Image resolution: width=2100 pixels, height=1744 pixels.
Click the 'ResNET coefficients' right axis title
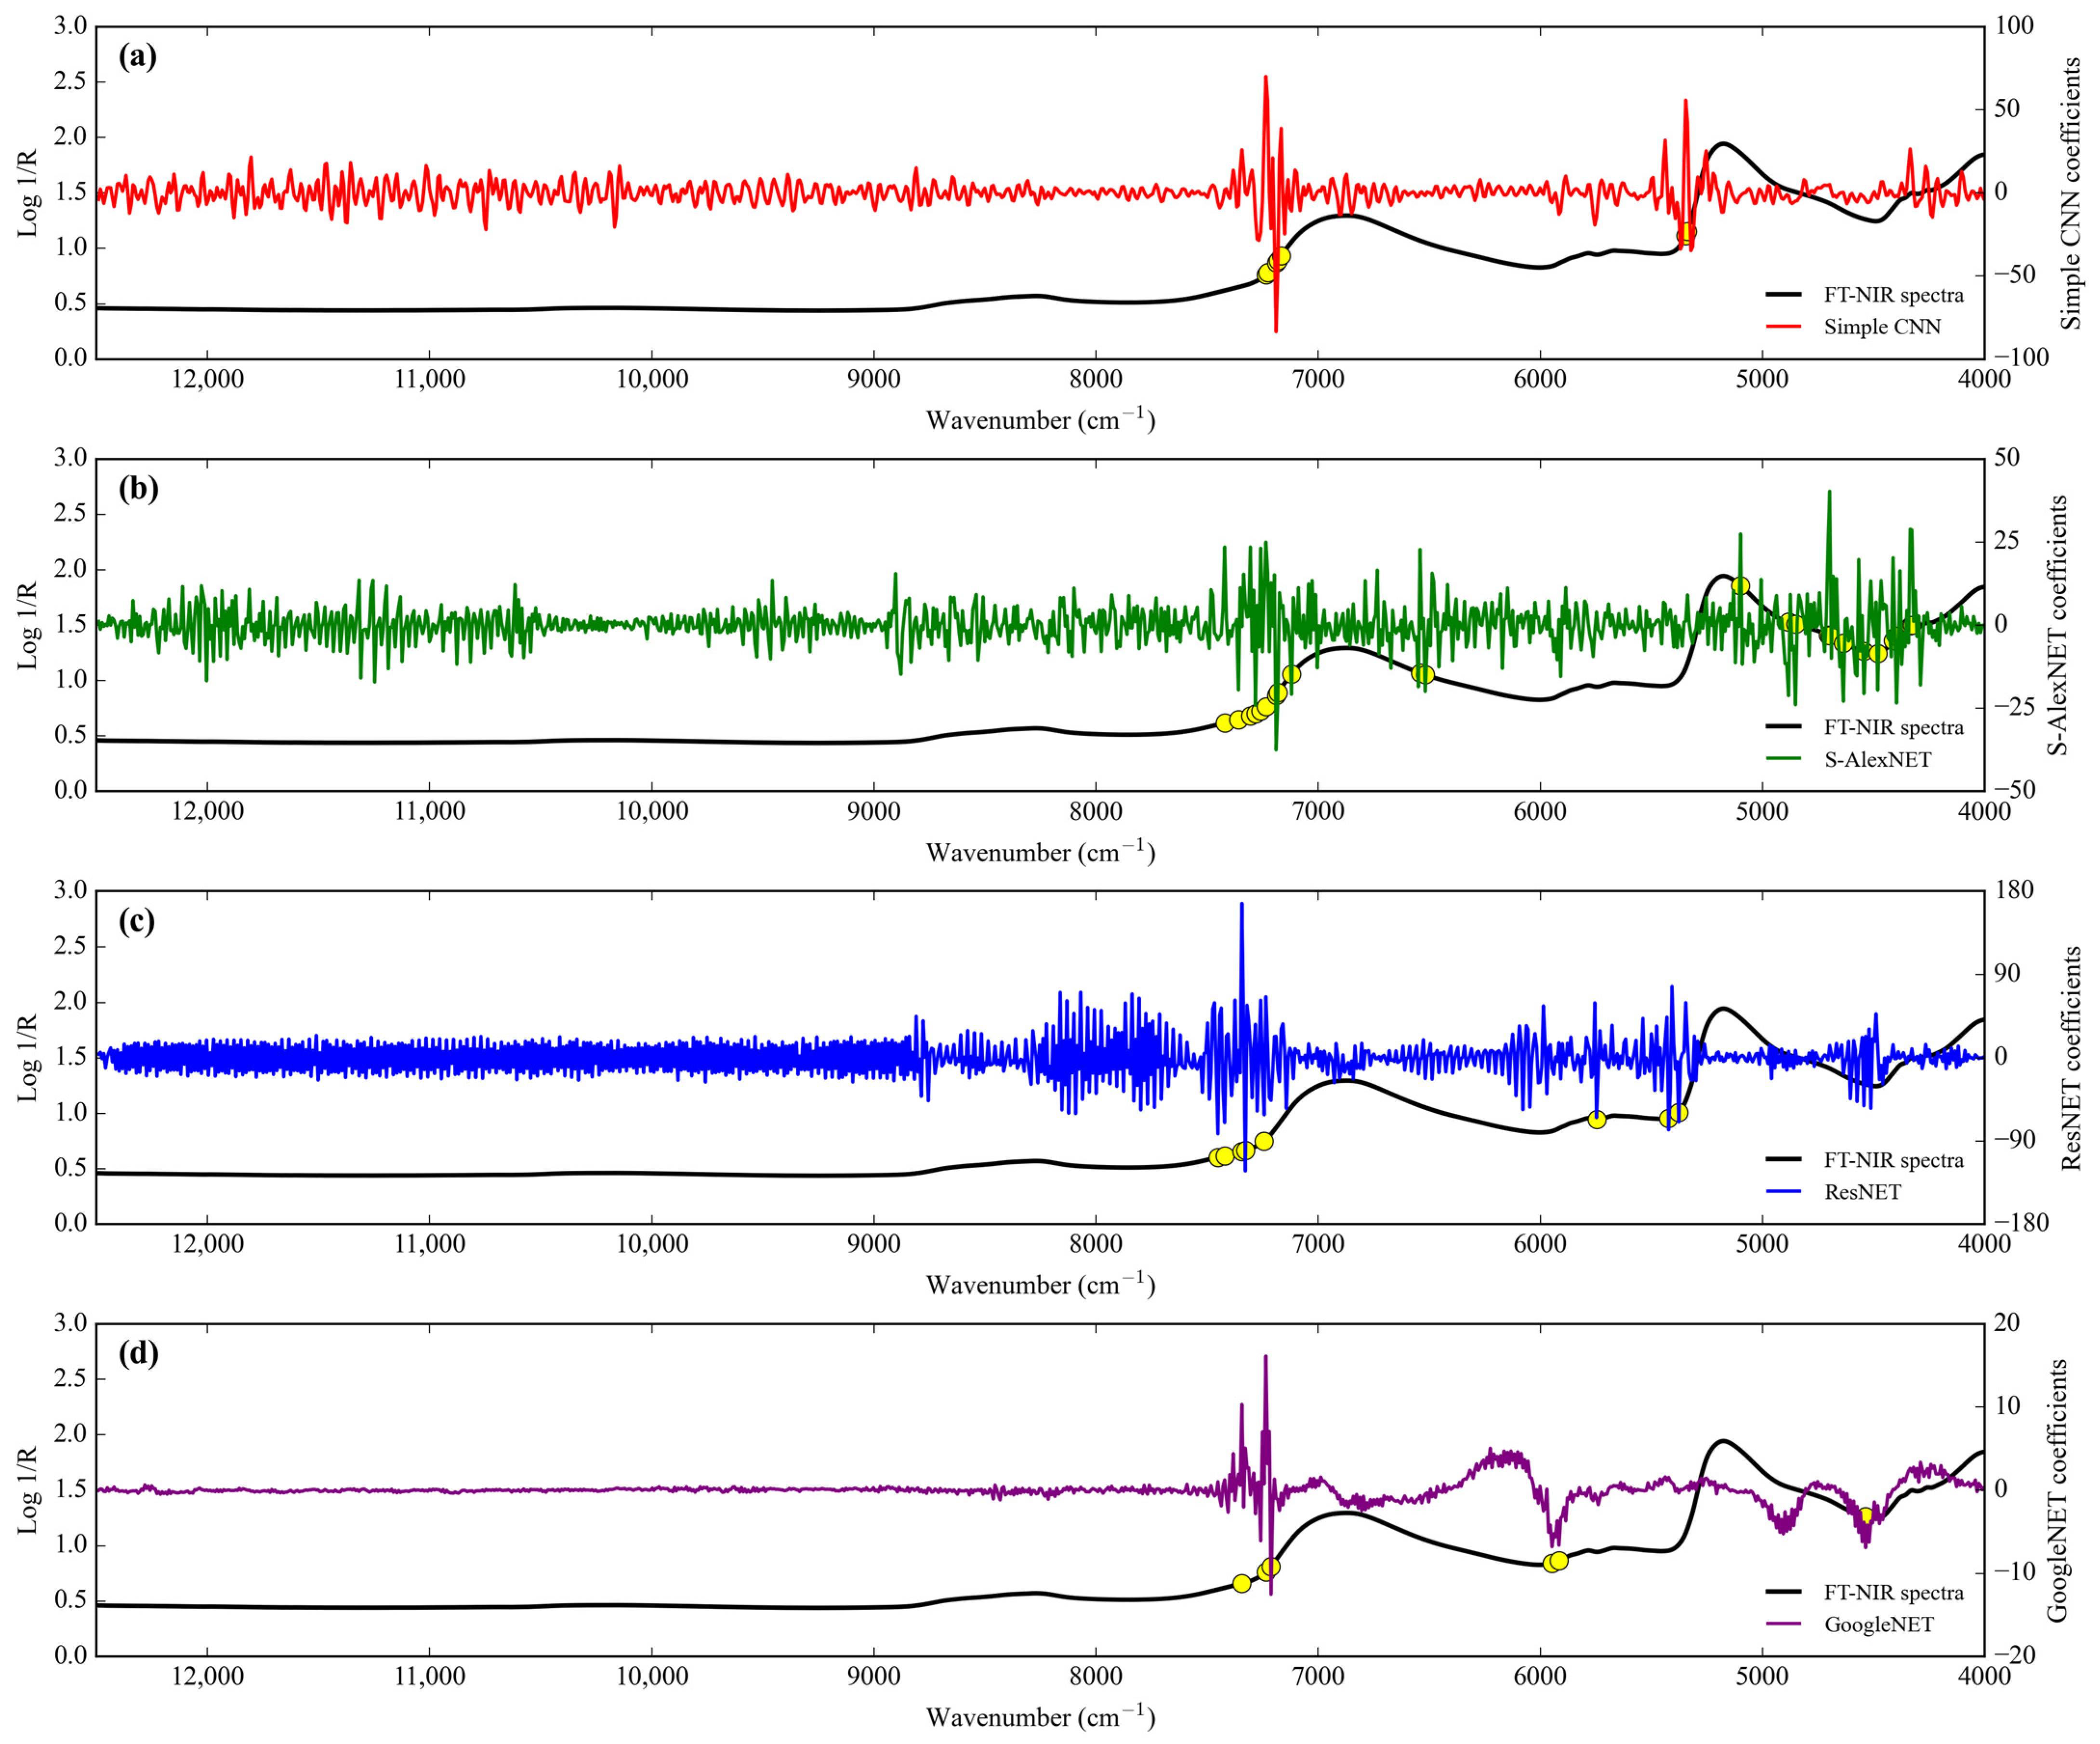pyautogui.click(x=2071, y=1057)
